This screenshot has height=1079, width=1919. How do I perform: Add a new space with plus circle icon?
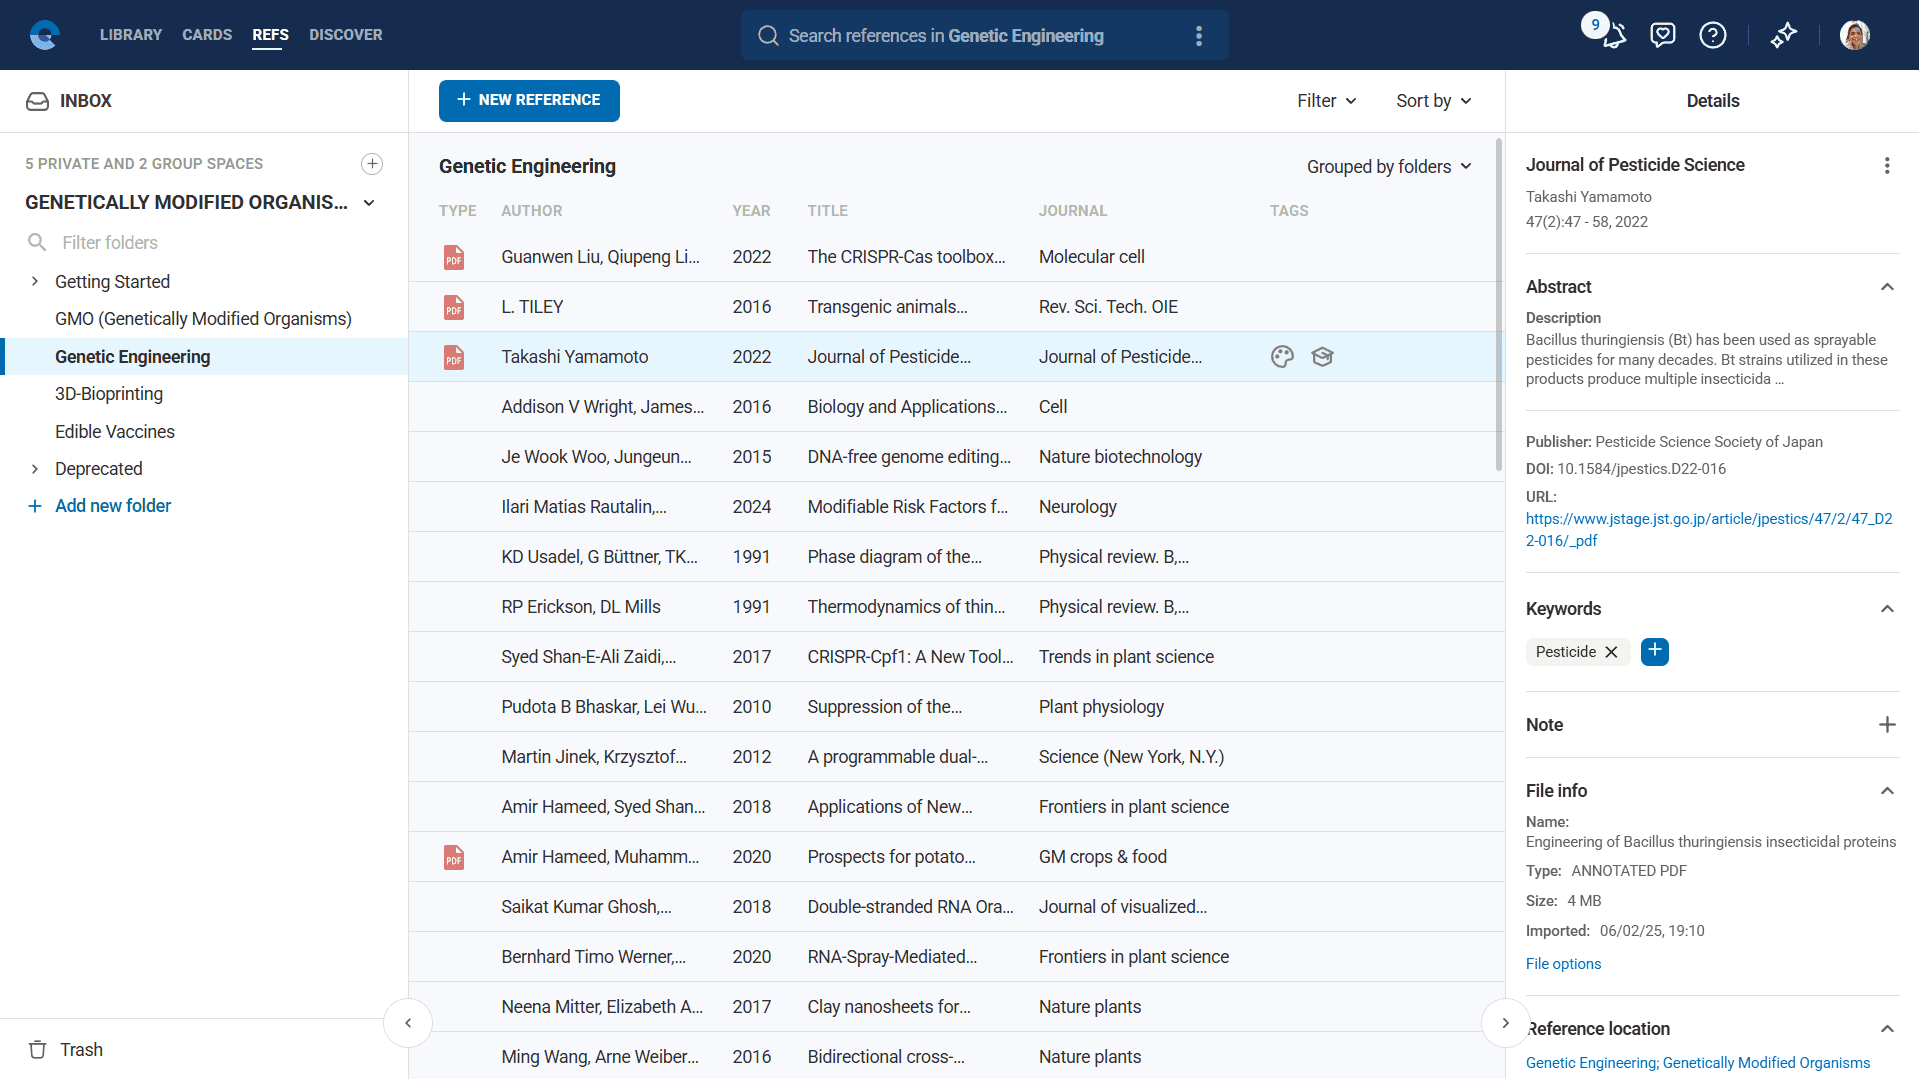point(372,164)
